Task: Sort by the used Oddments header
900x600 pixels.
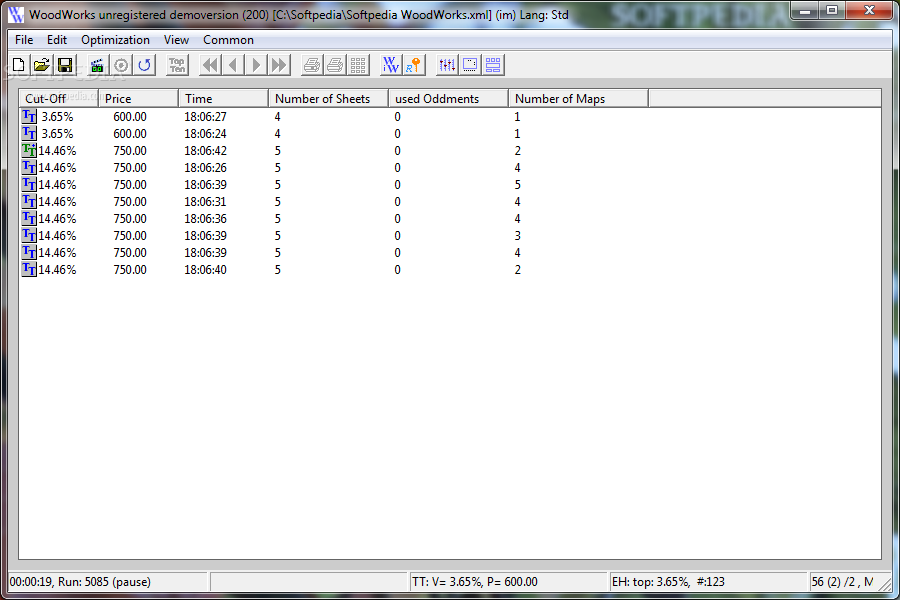Action: 448,98
